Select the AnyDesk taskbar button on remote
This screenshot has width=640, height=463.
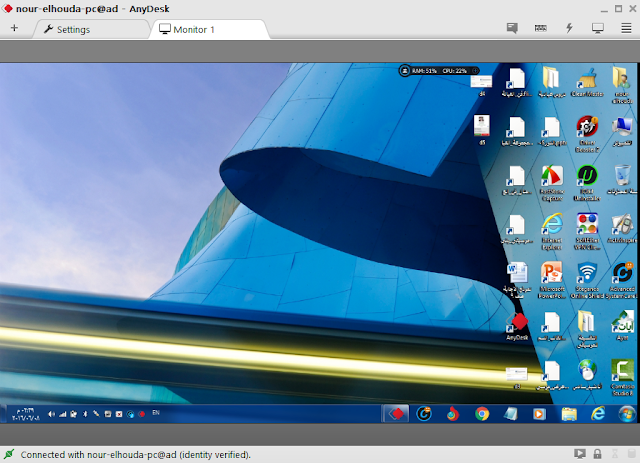coord(395,414)
